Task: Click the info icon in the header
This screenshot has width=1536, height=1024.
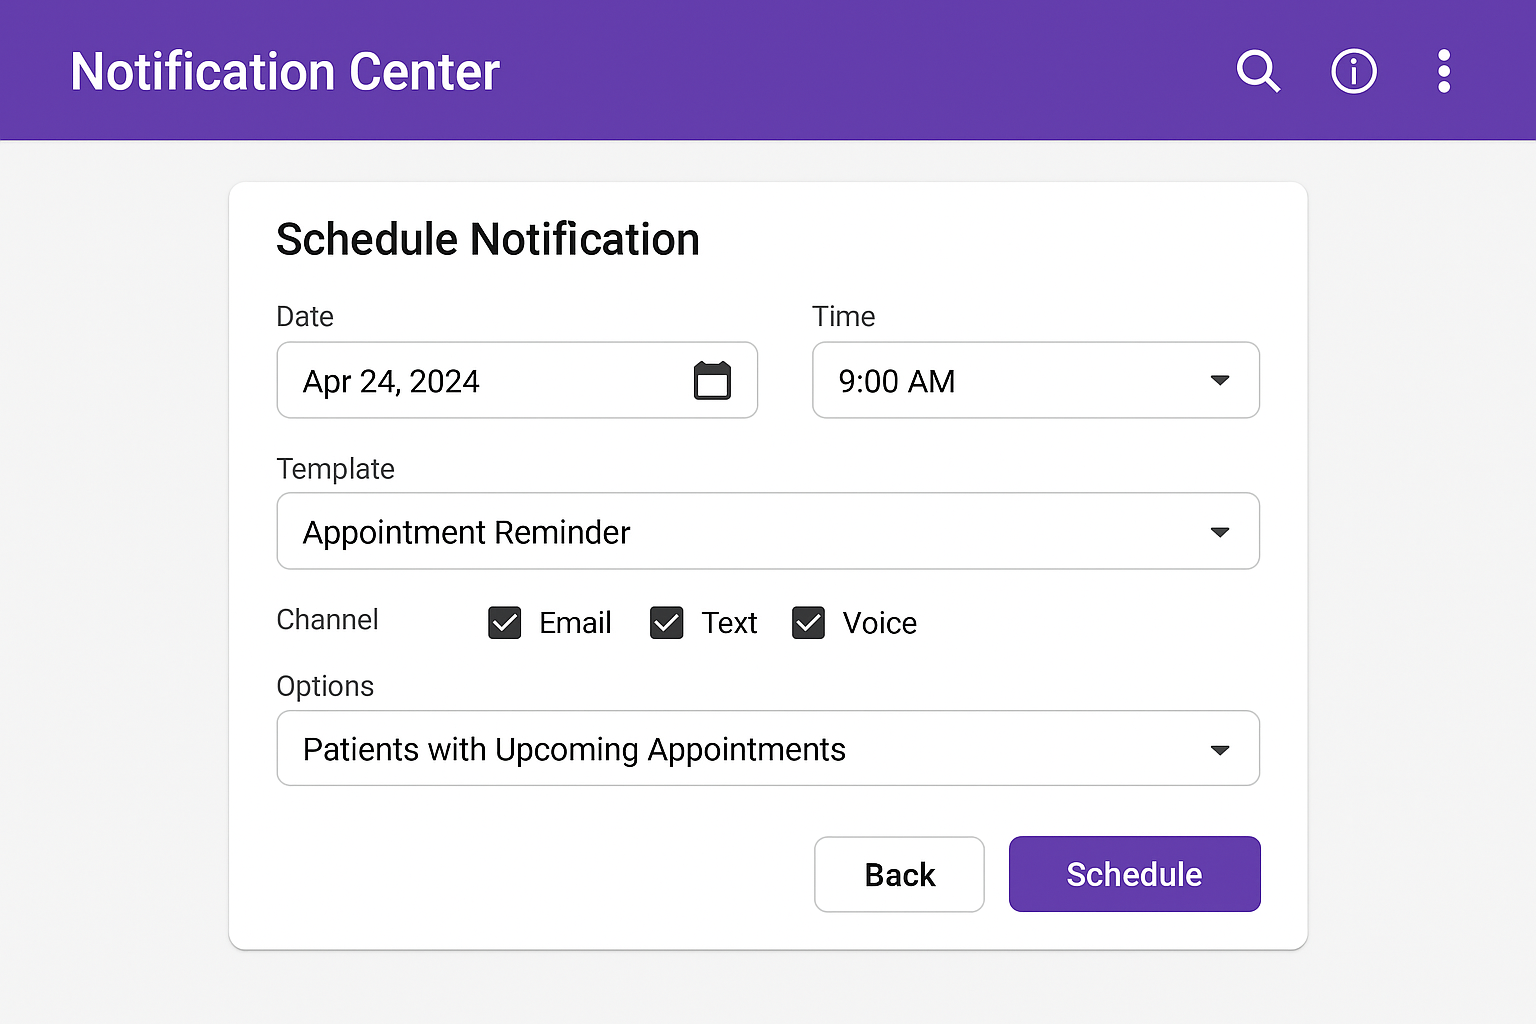Action: pyautogui.click(x=1353, y=71)
